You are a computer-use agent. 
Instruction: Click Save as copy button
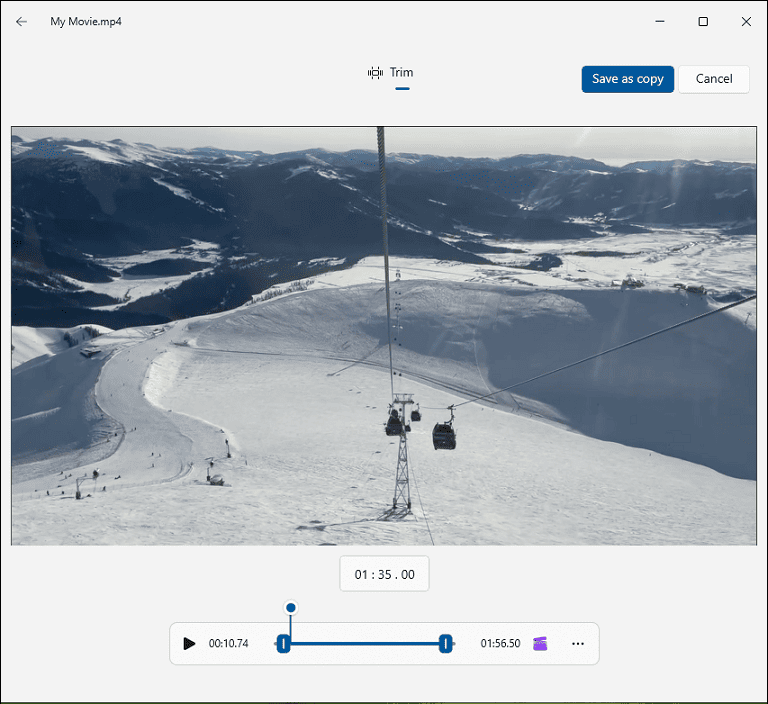627,79
